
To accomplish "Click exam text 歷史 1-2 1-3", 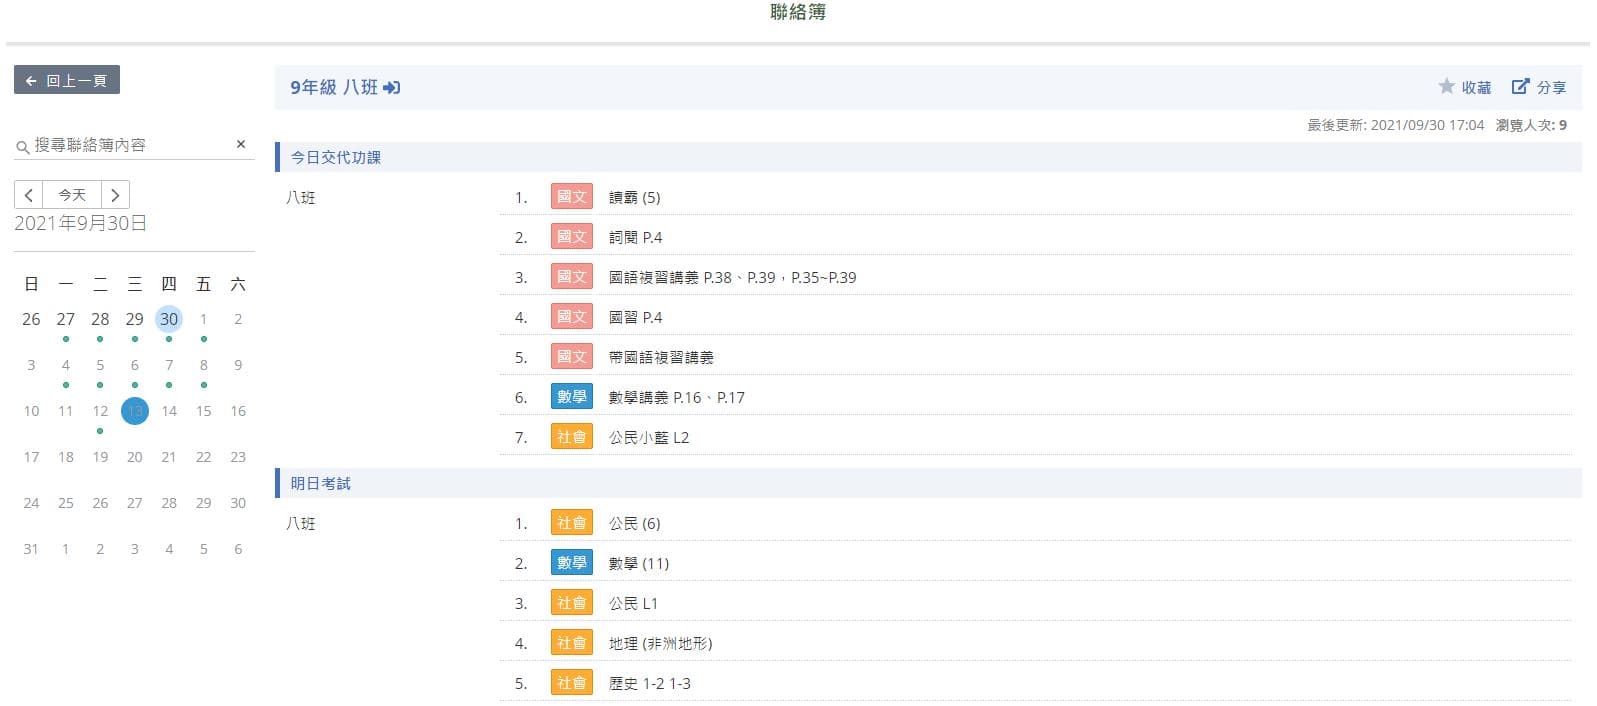I will [650, 683].
